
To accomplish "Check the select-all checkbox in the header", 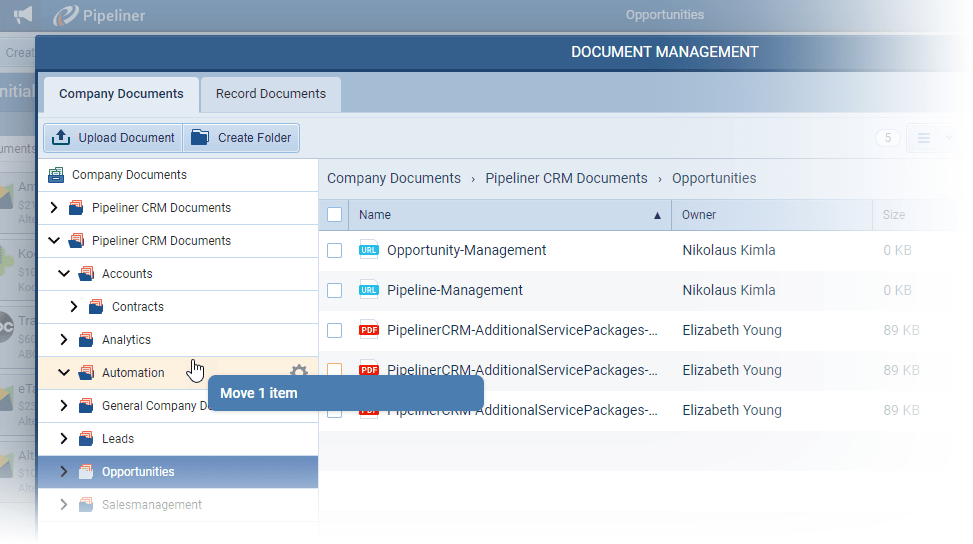I will coord(335,215).
